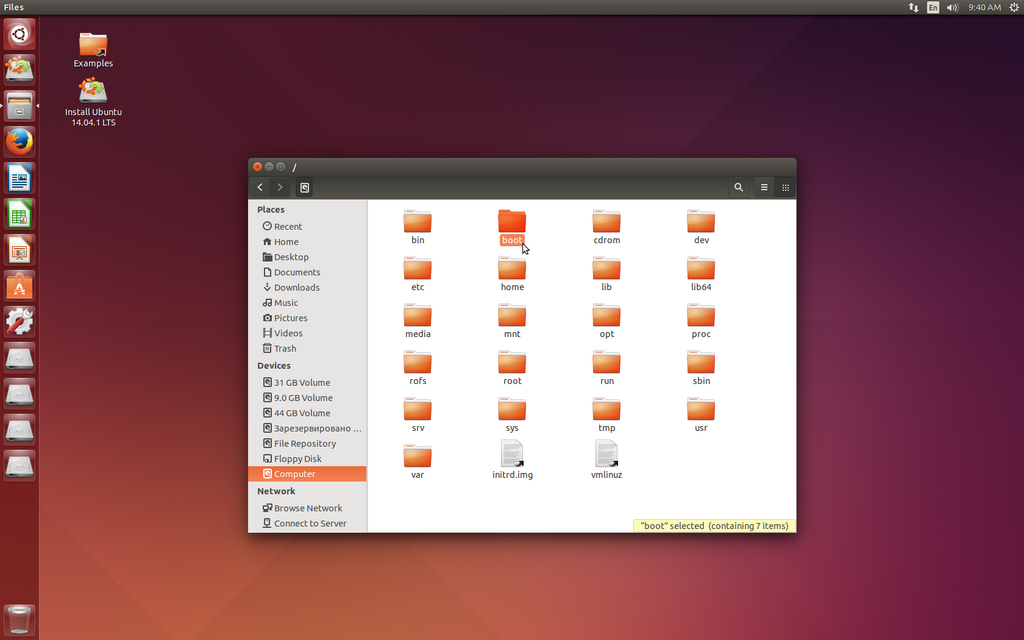Screen dimensions: 1024x640
Task: Click the forward navigation arrow
Action: [280, 187]
